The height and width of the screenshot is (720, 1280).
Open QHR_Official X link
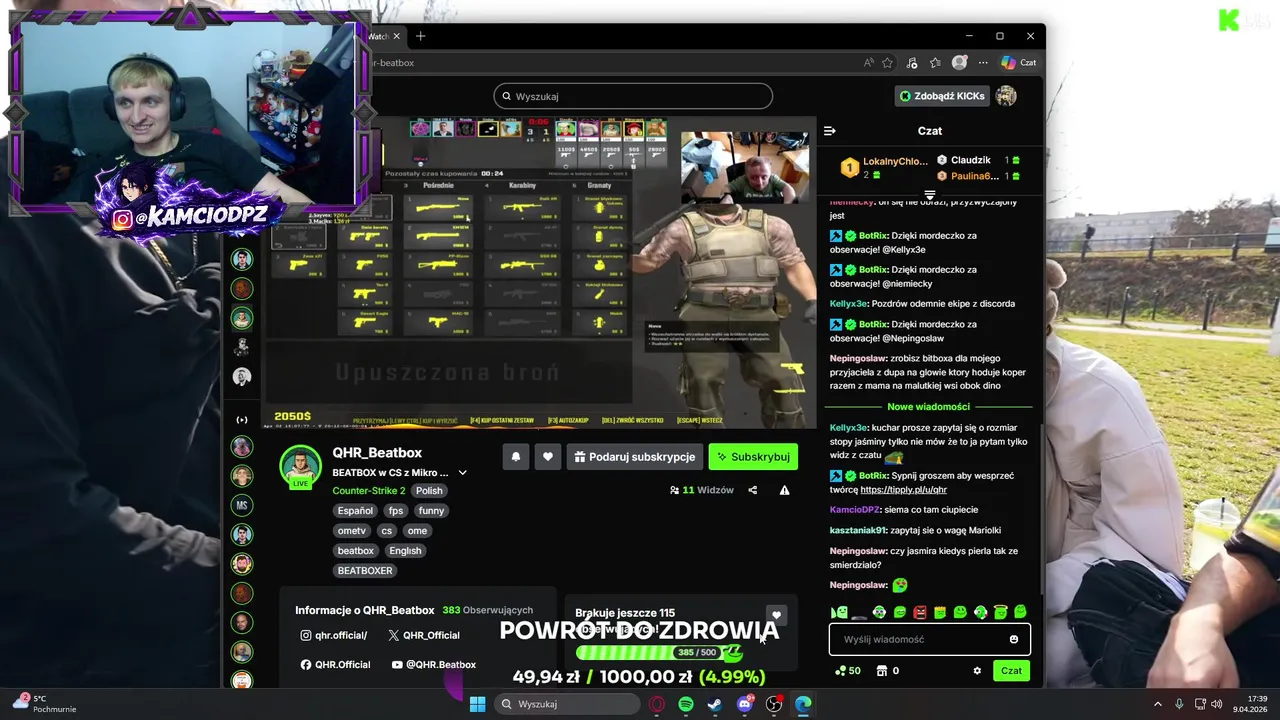pyautogui.click(x=424, y=635)
